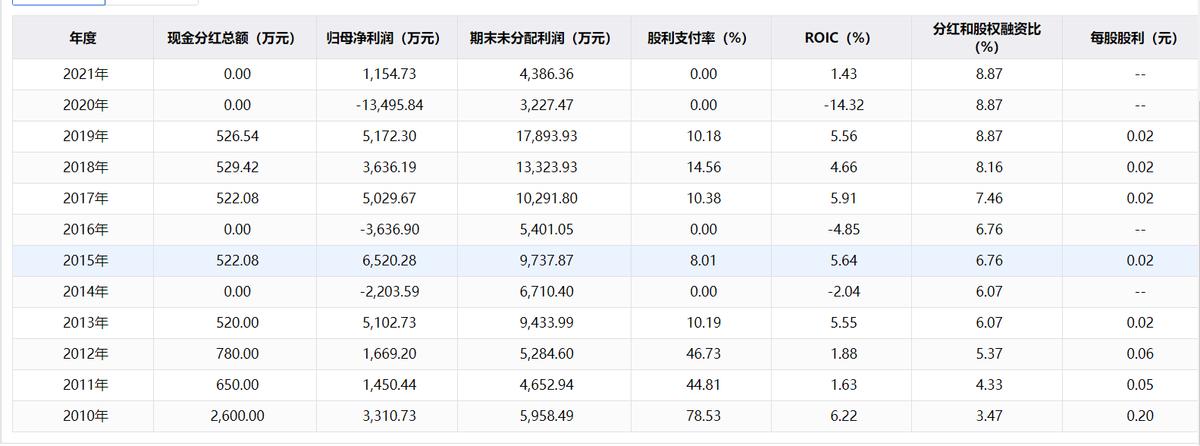This screenshot has height=446, width=1200.
Task: Select the 2018年 year cell
Action: pyautogui.click(x=85, y=167)
